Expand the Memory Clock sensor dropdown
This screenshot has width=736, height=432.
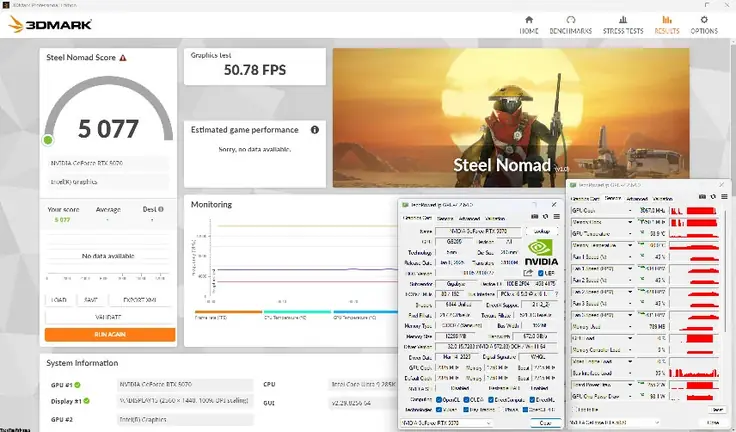click(x=630, y=222)
